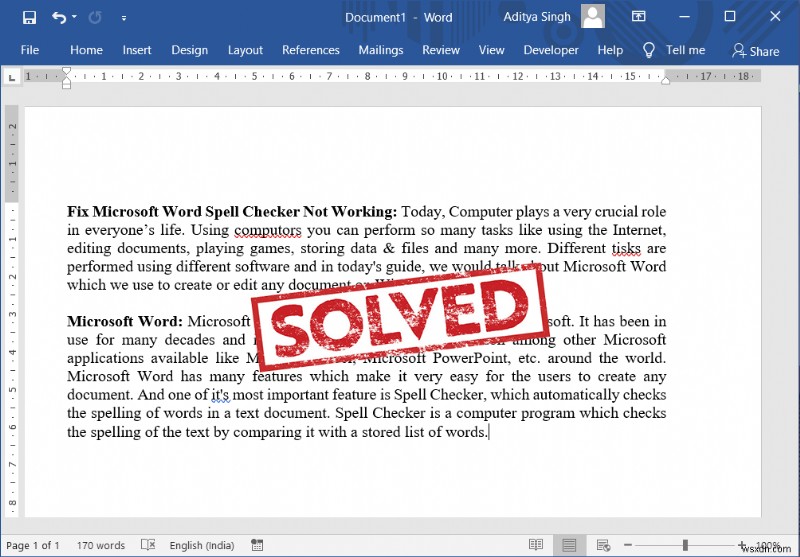Open the File tab

click(30, 50)
